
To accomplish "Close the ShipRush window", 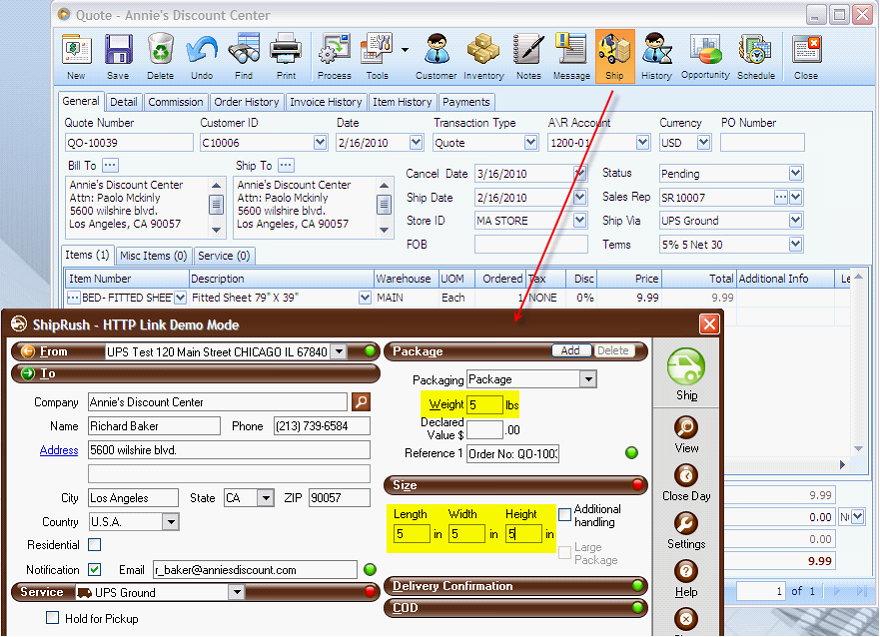I will coord(709,324).
